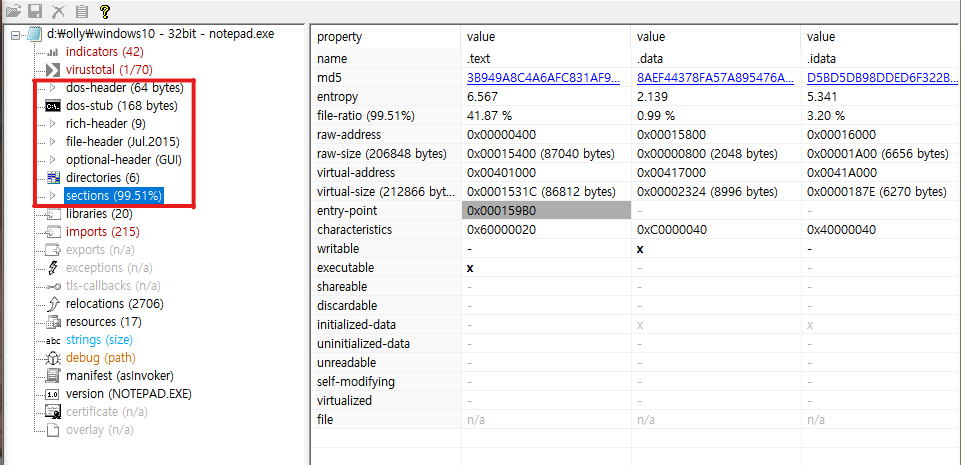Click the .text virtual-size 0x0001531C cell
This screenshot has height=465, width=961.
point(541,192)
